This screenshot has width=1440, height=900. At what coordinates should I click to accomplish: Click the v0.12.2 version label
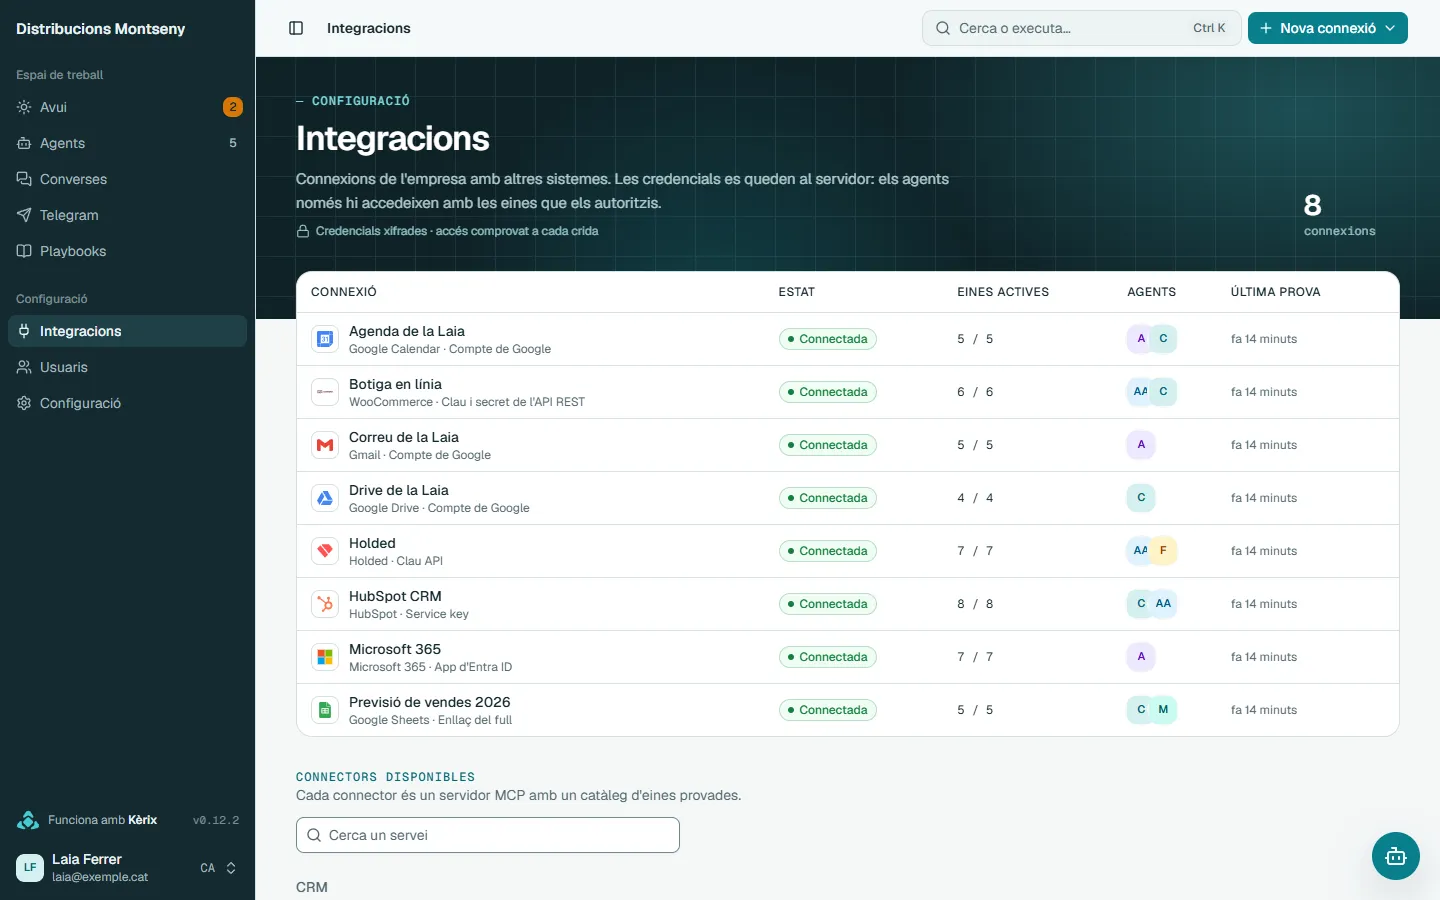point(216,820)
